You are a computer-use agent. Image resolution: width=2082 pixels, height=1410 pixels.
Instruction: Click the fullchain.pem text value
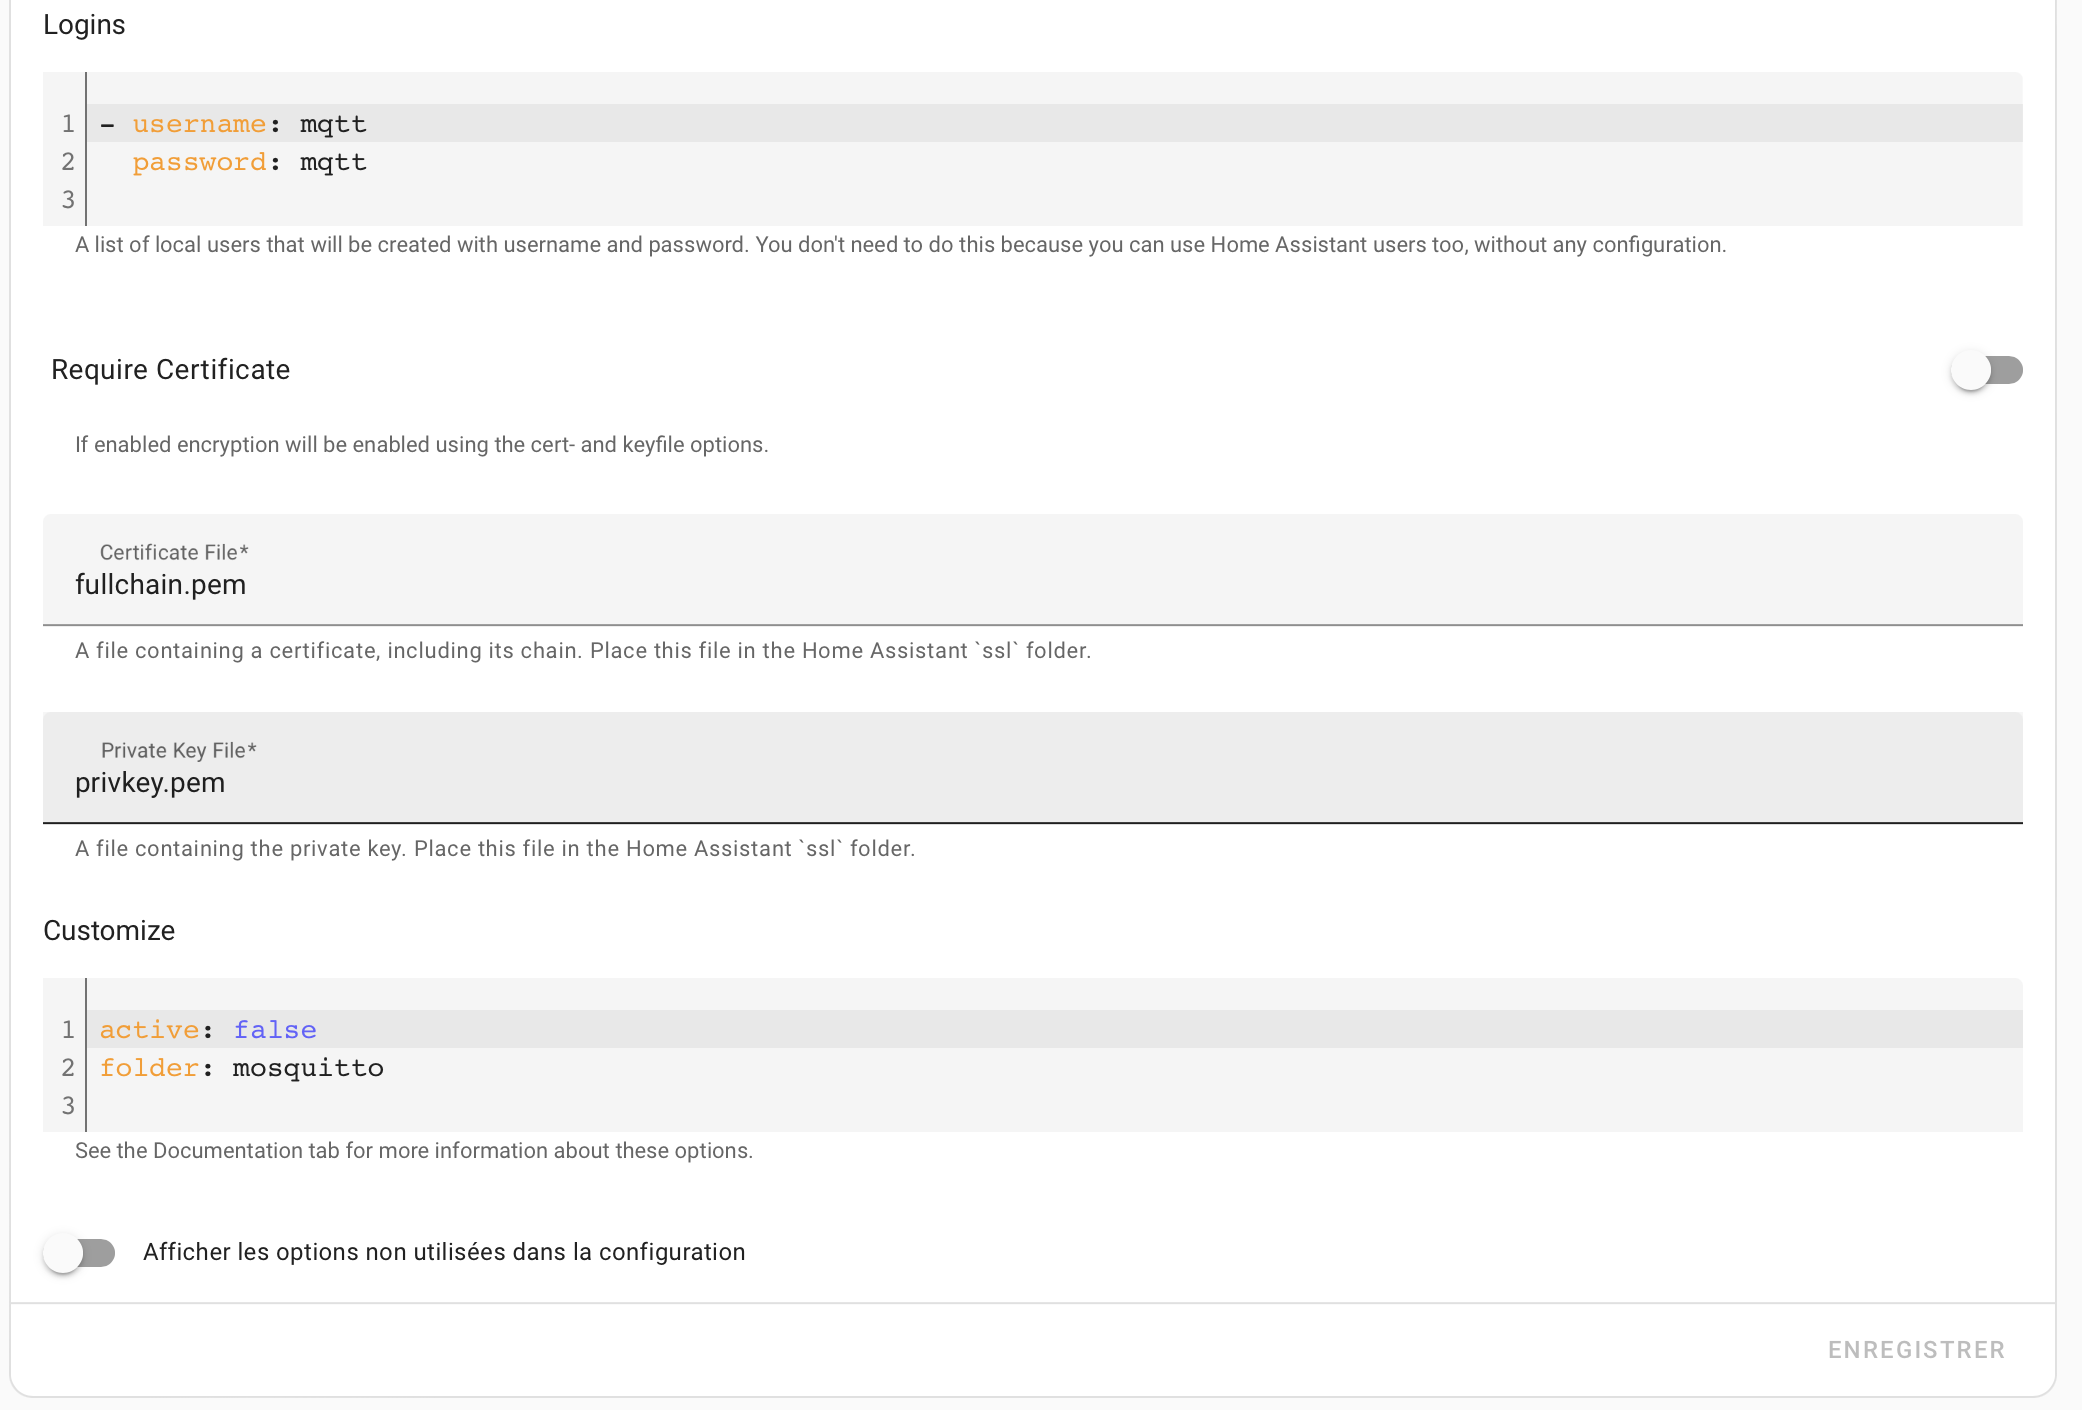coord(161,584)
